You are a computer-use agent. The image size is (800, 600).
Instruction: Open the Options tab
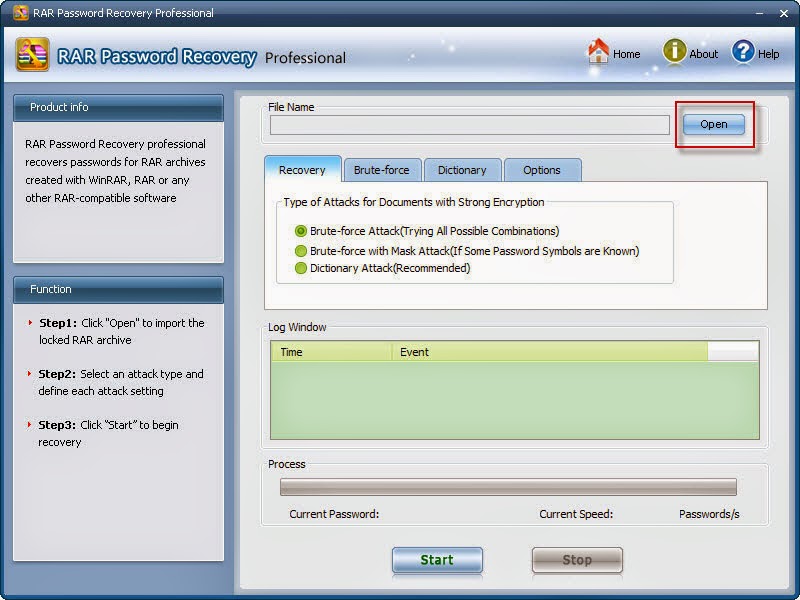(x=542, y=170)
